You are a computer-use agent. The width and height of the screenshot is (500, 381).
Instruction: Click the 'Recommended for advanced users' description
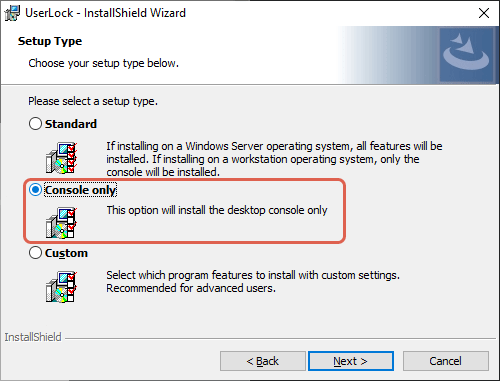(191, 288)
